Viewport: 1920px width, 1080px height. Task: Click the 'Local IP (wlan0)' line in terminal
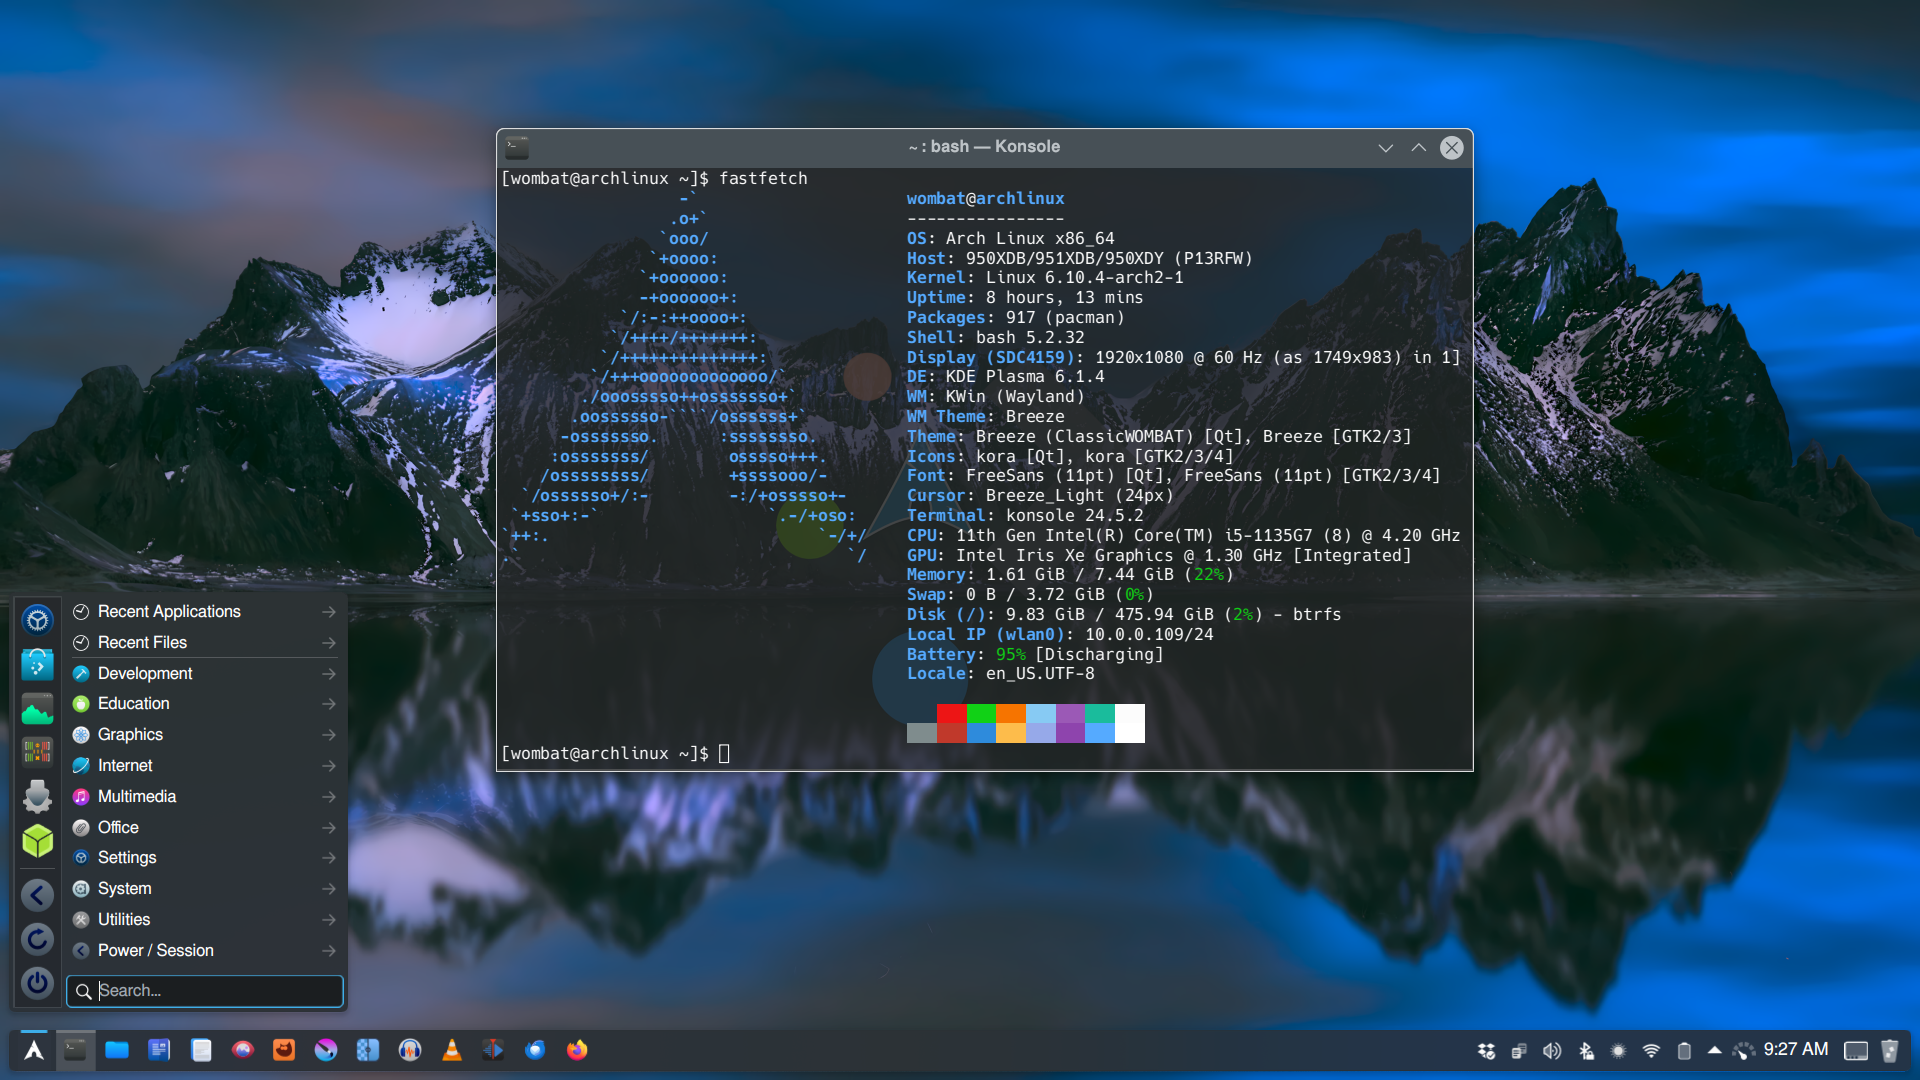click(x=1060, y=634)
